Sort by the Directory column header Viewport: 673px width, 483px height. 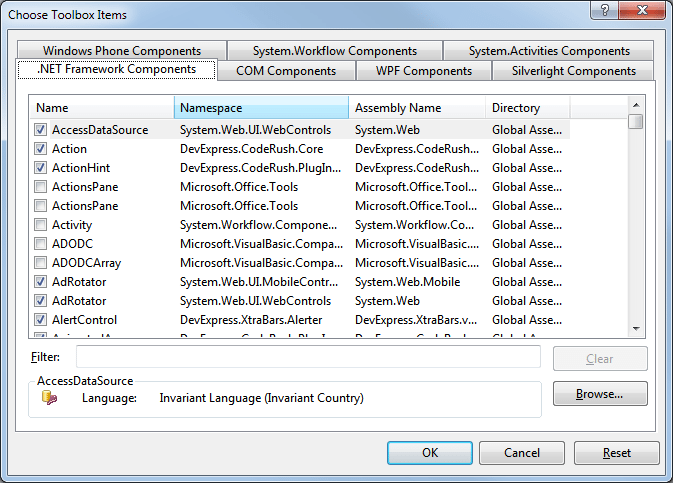click(528, 107)
